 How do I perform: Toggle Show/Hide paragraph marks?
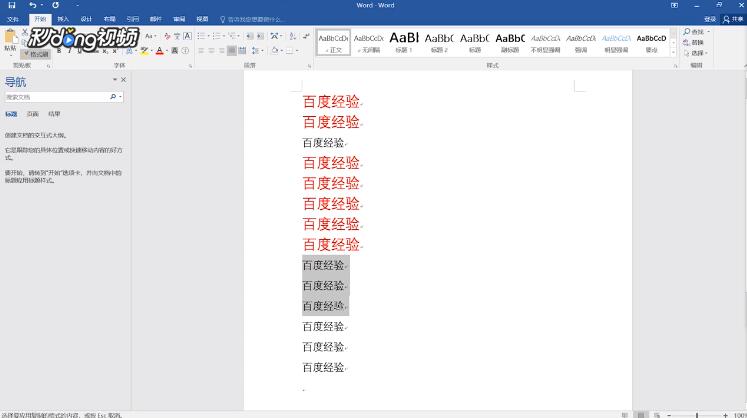click(x=306, y=36)
